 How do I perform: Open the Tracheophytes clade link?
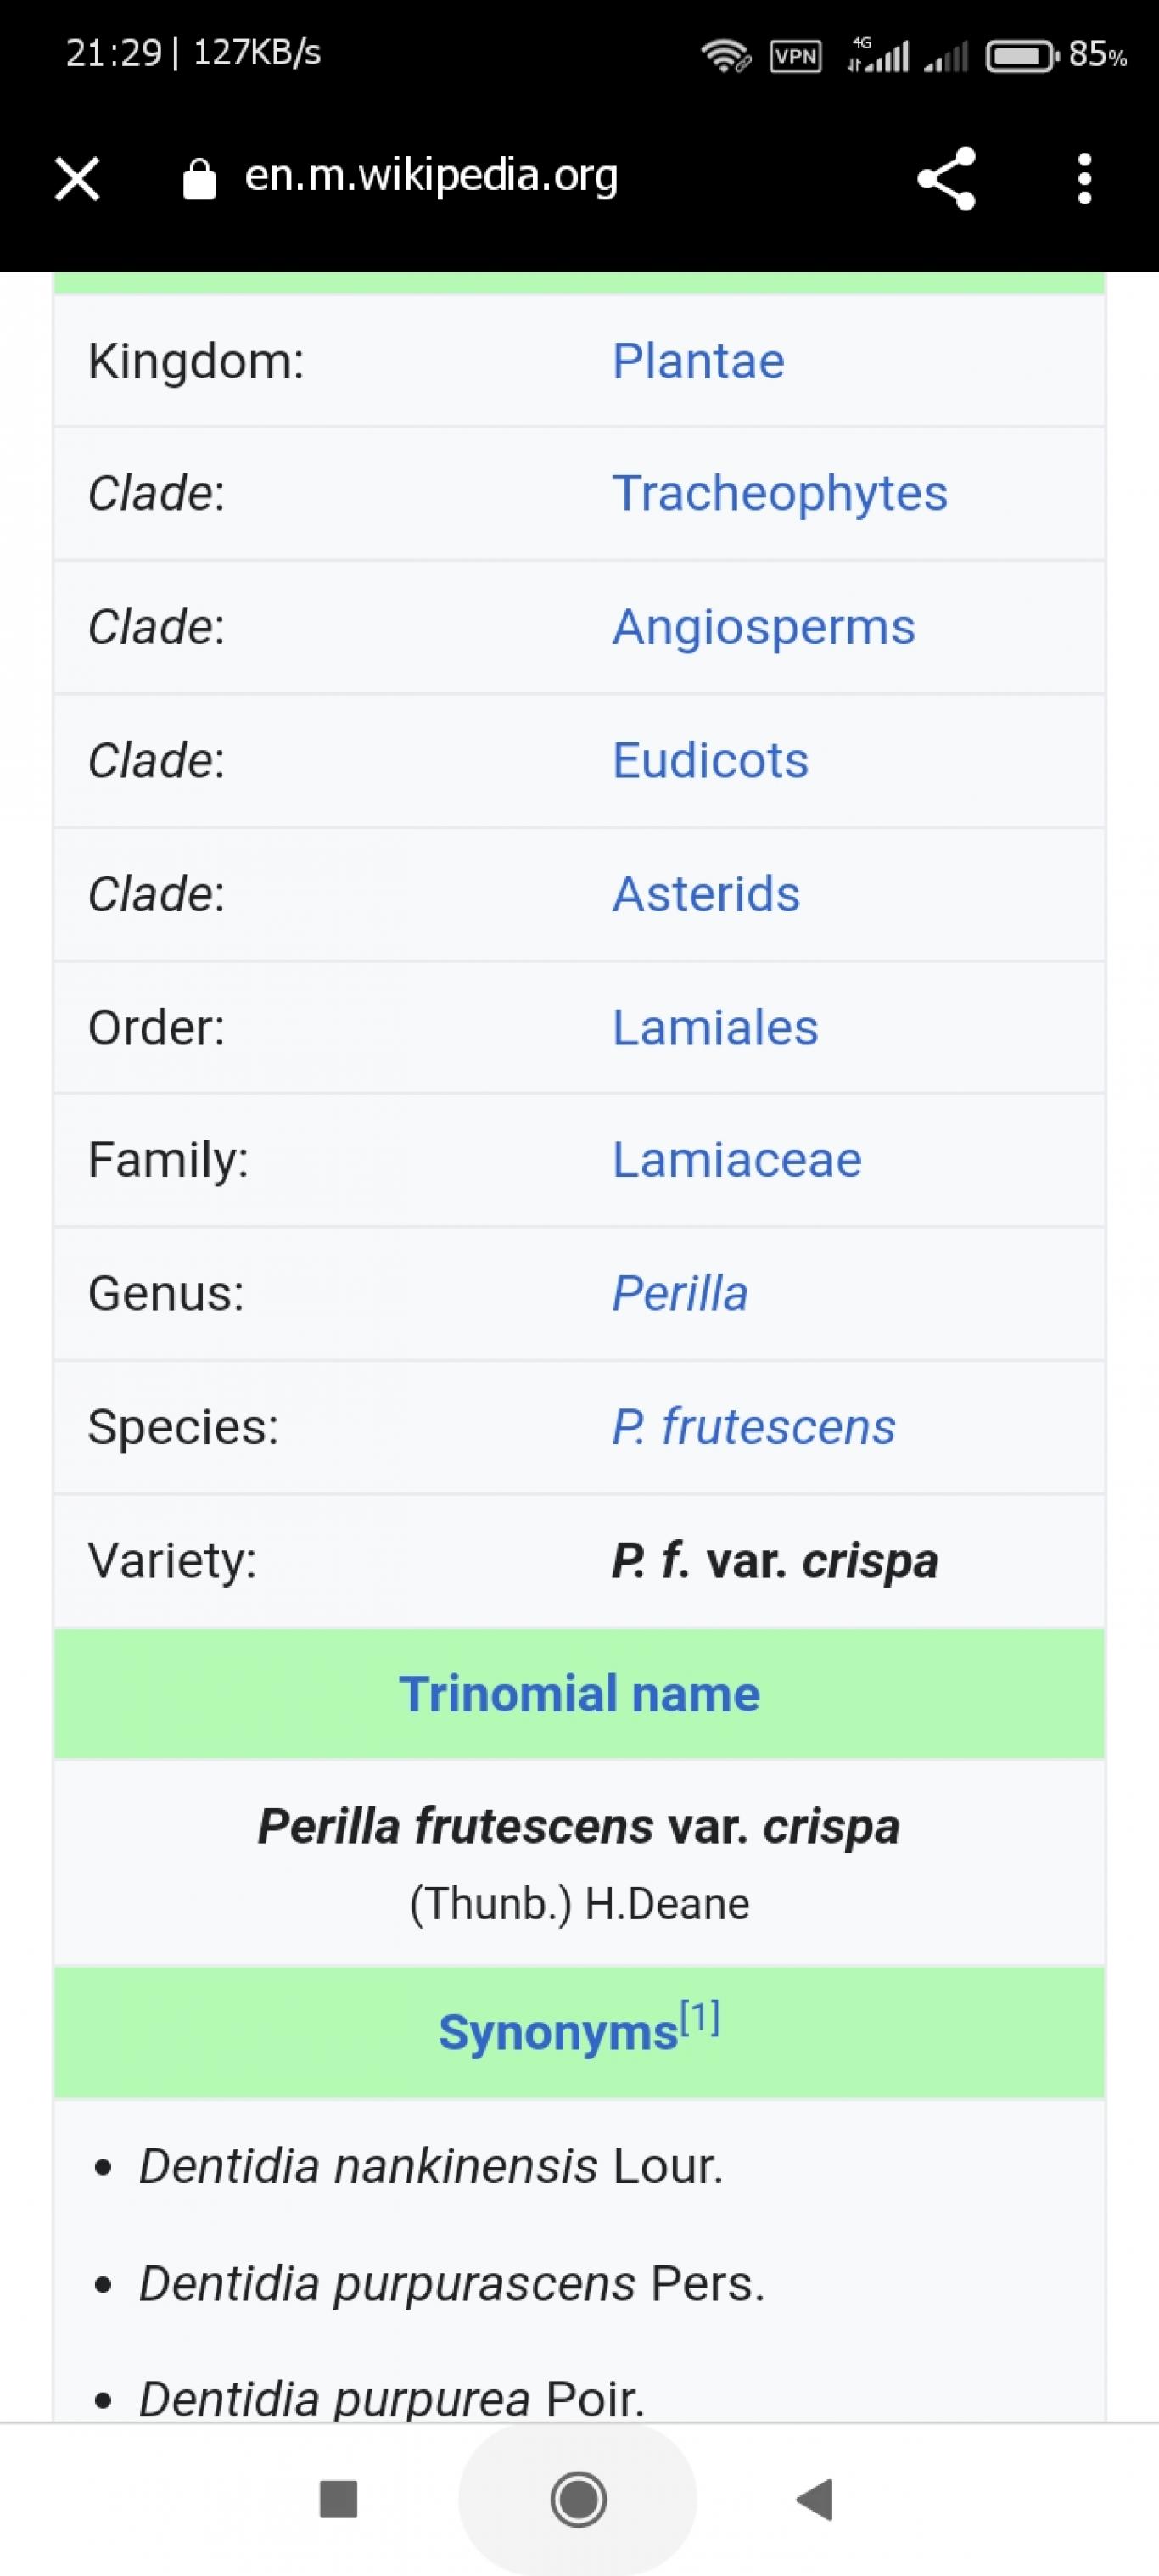point(780,494)
